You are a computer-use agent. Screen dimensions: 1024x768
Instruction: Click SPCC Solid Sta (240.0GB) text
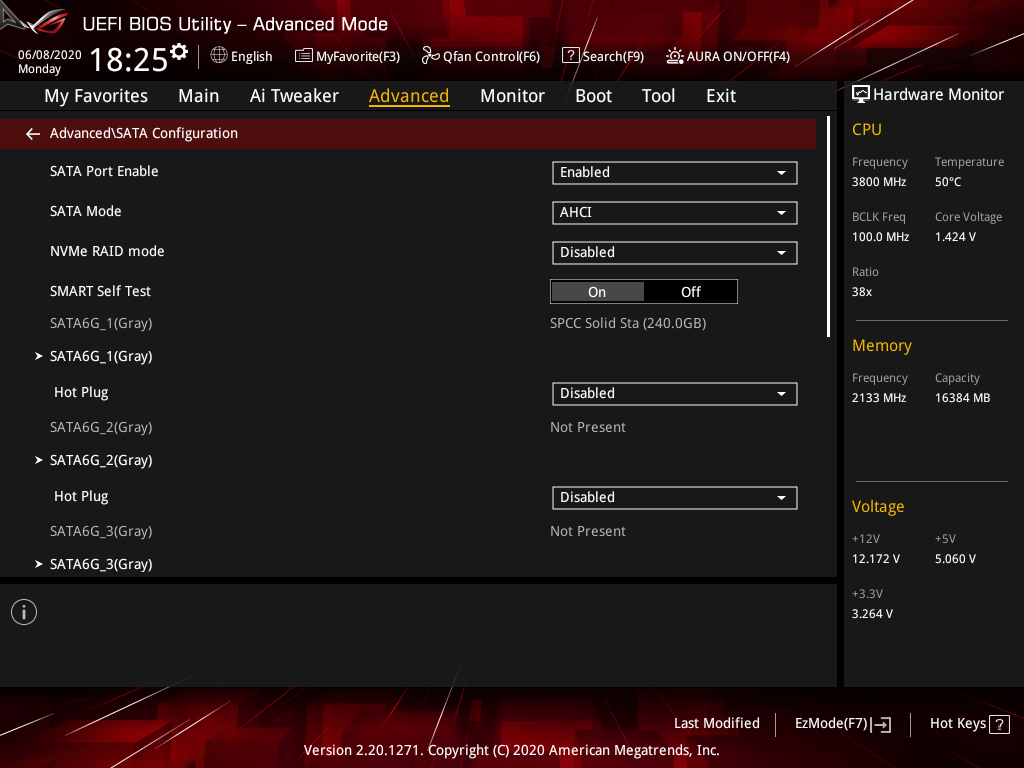[628, 323]
